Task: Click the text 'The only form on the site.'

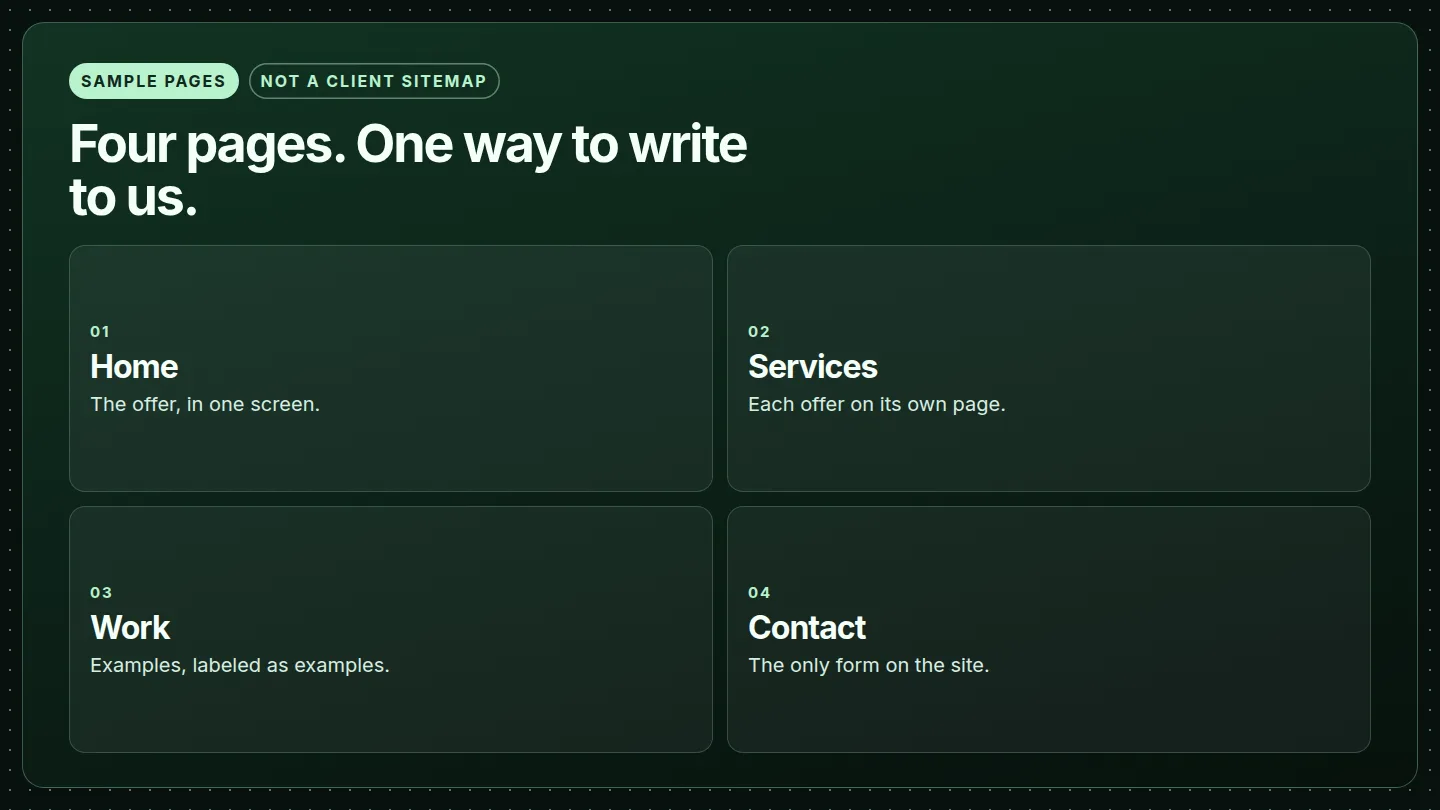Action: pos(869,665)
